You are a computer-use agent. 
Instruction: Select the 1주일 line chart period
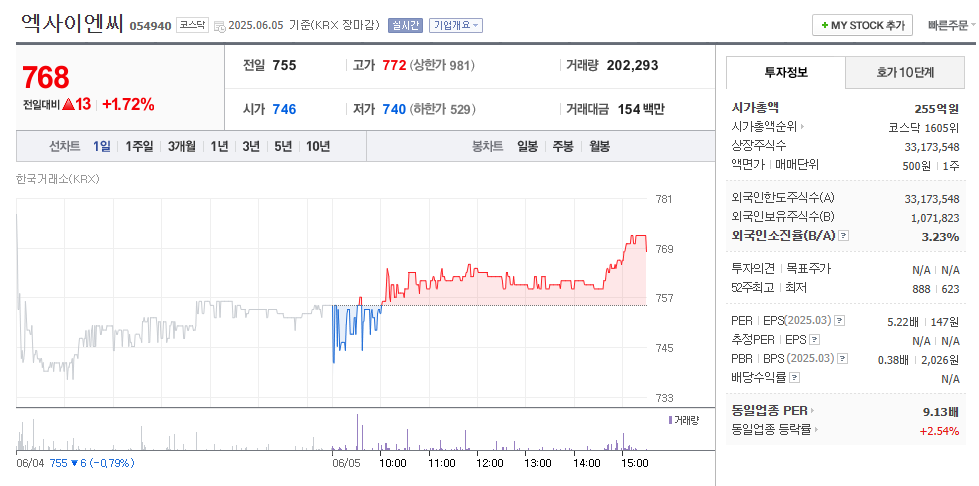(139, 147)
